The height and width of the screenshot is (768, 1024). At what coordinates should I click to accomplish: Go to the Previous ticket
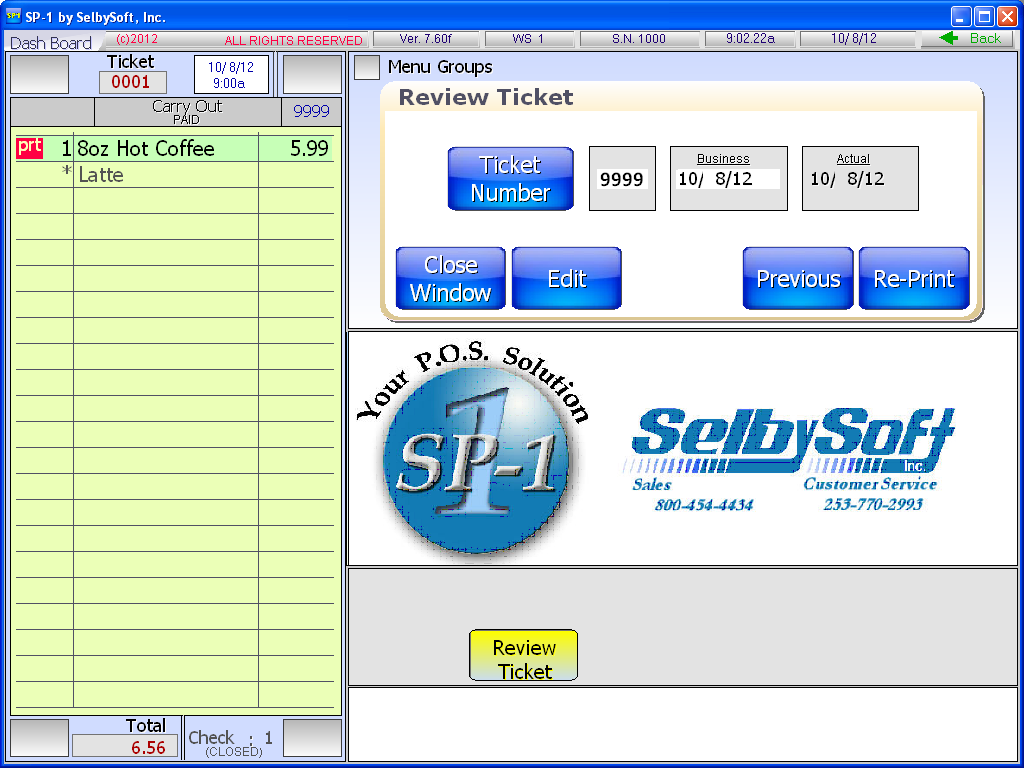(x=798, y=278)
